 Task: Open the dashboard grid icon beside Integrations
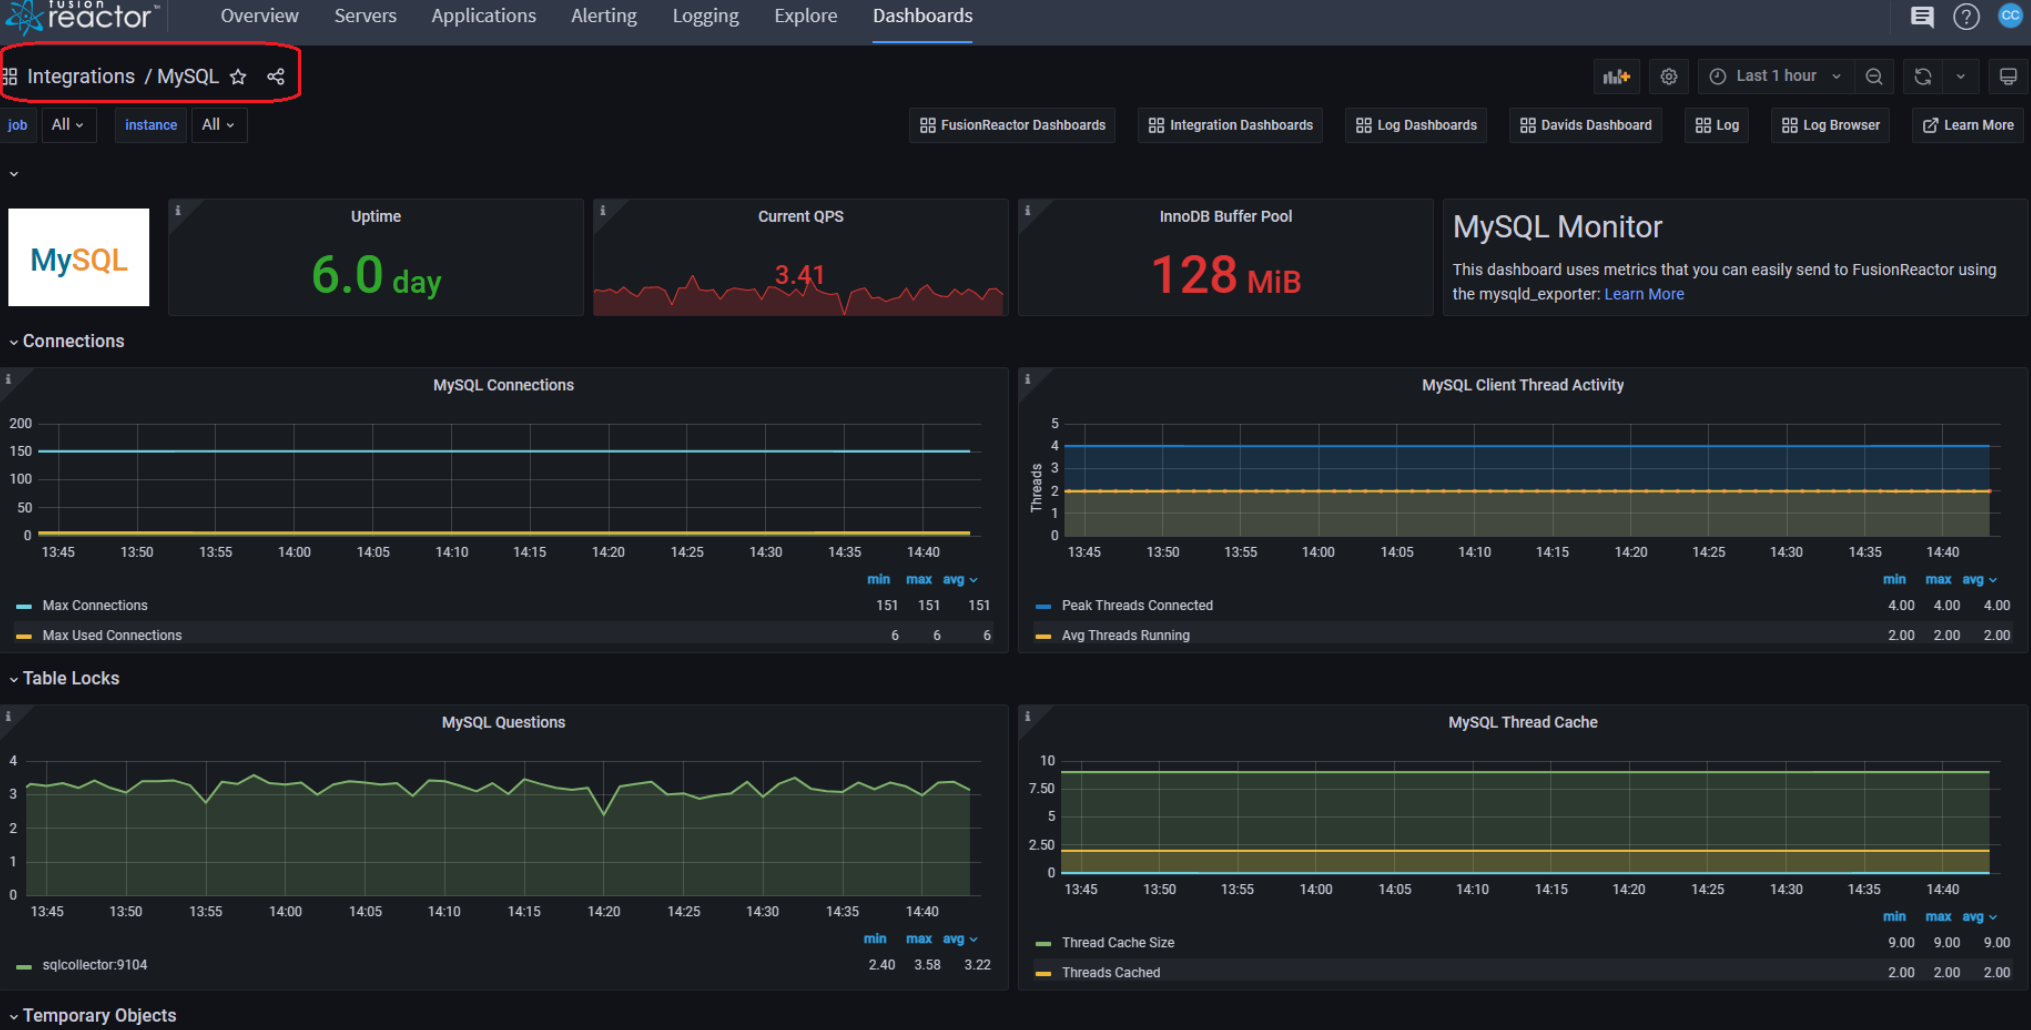coord(10,77)
